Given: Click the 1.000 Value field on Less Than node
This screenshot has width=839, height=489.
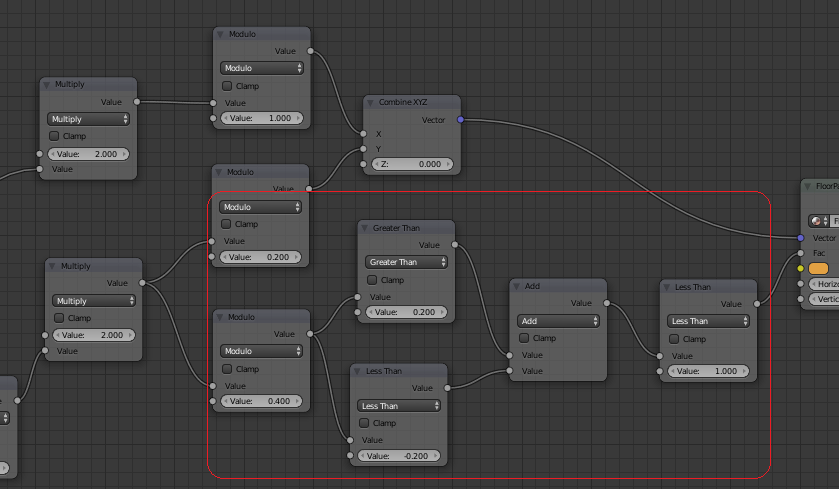Looking at the screenshot, I should [x=708, y=371].
